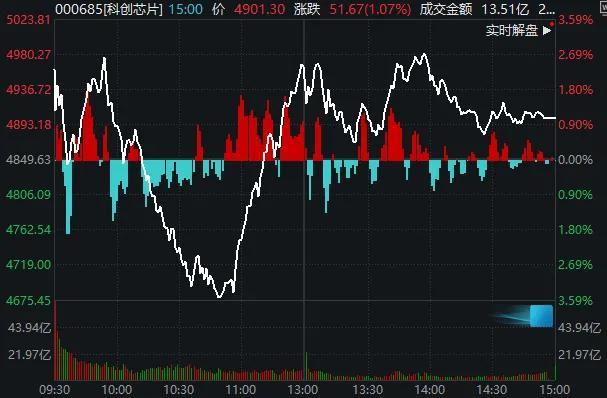Click the 13:00 time axis marker
This screenshot has width=607, height=398.
point(303,389)
